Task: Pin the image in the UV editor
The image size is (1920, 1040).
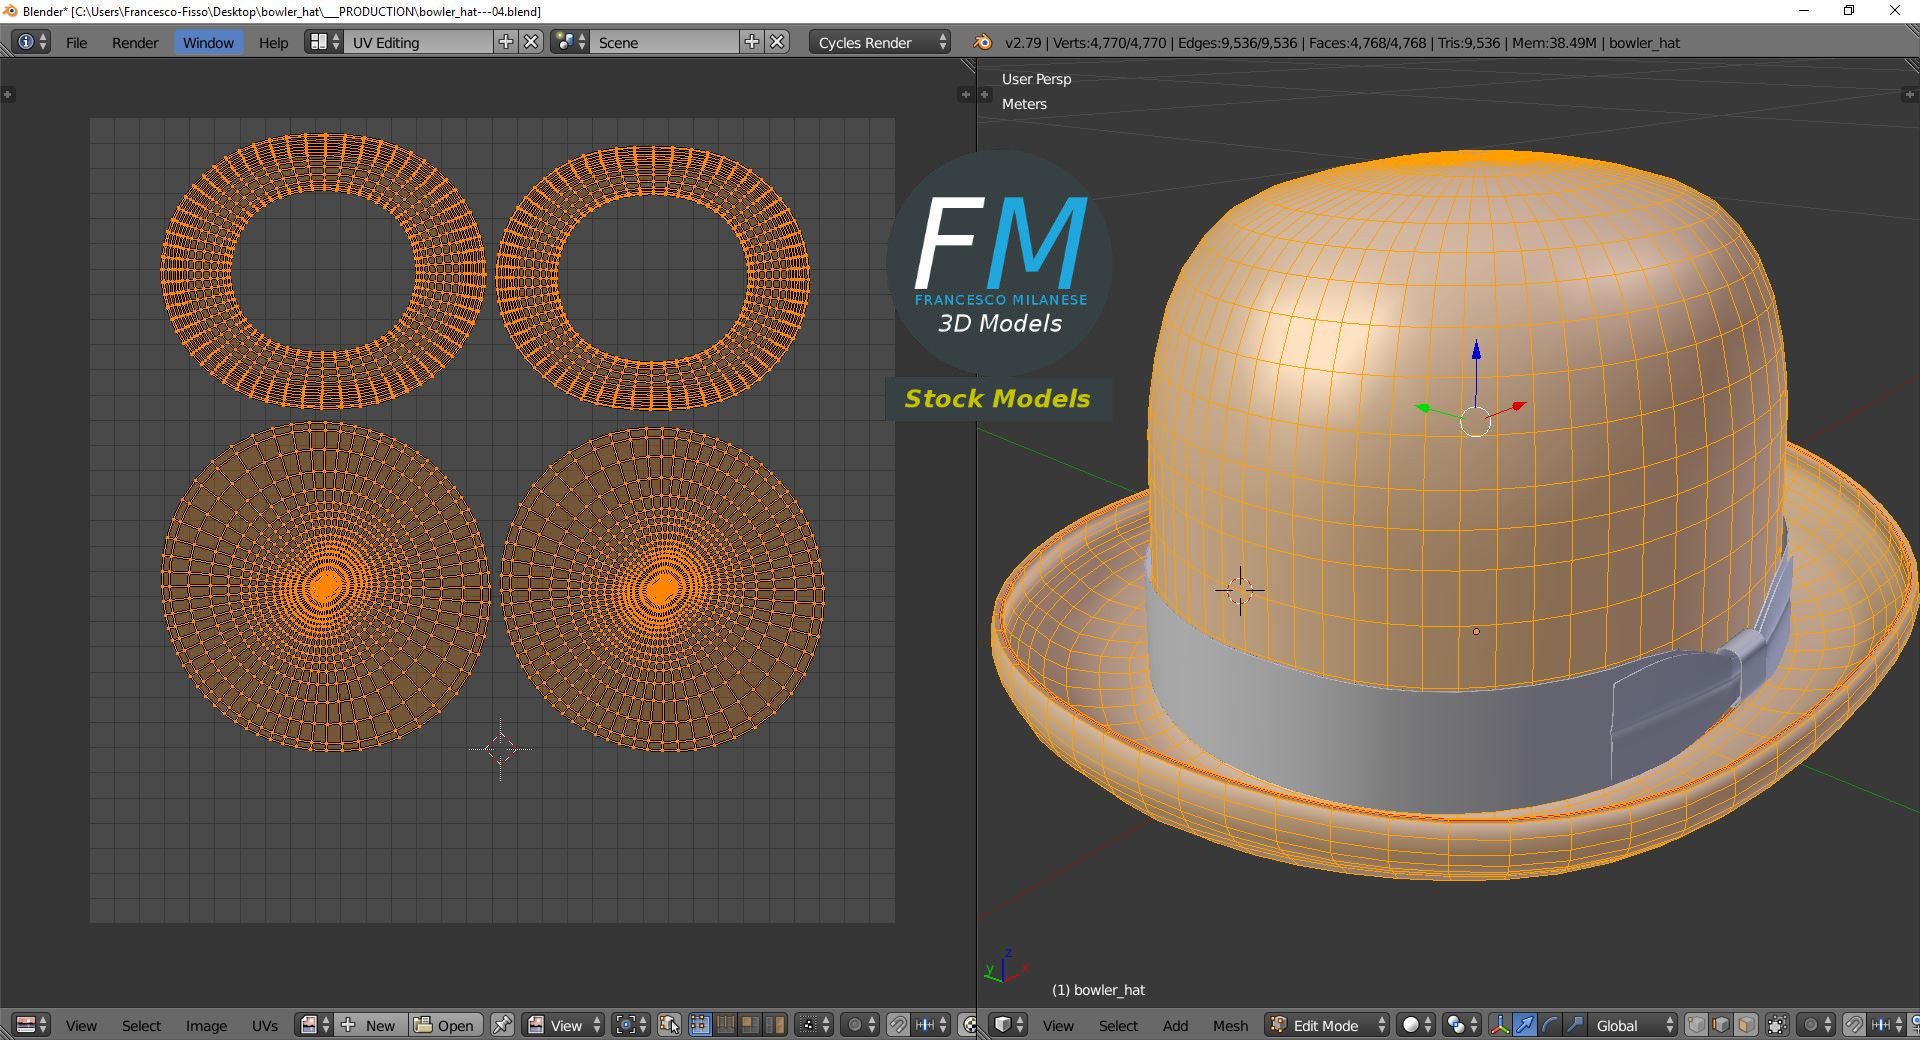Action: (x=502, y=1025)
